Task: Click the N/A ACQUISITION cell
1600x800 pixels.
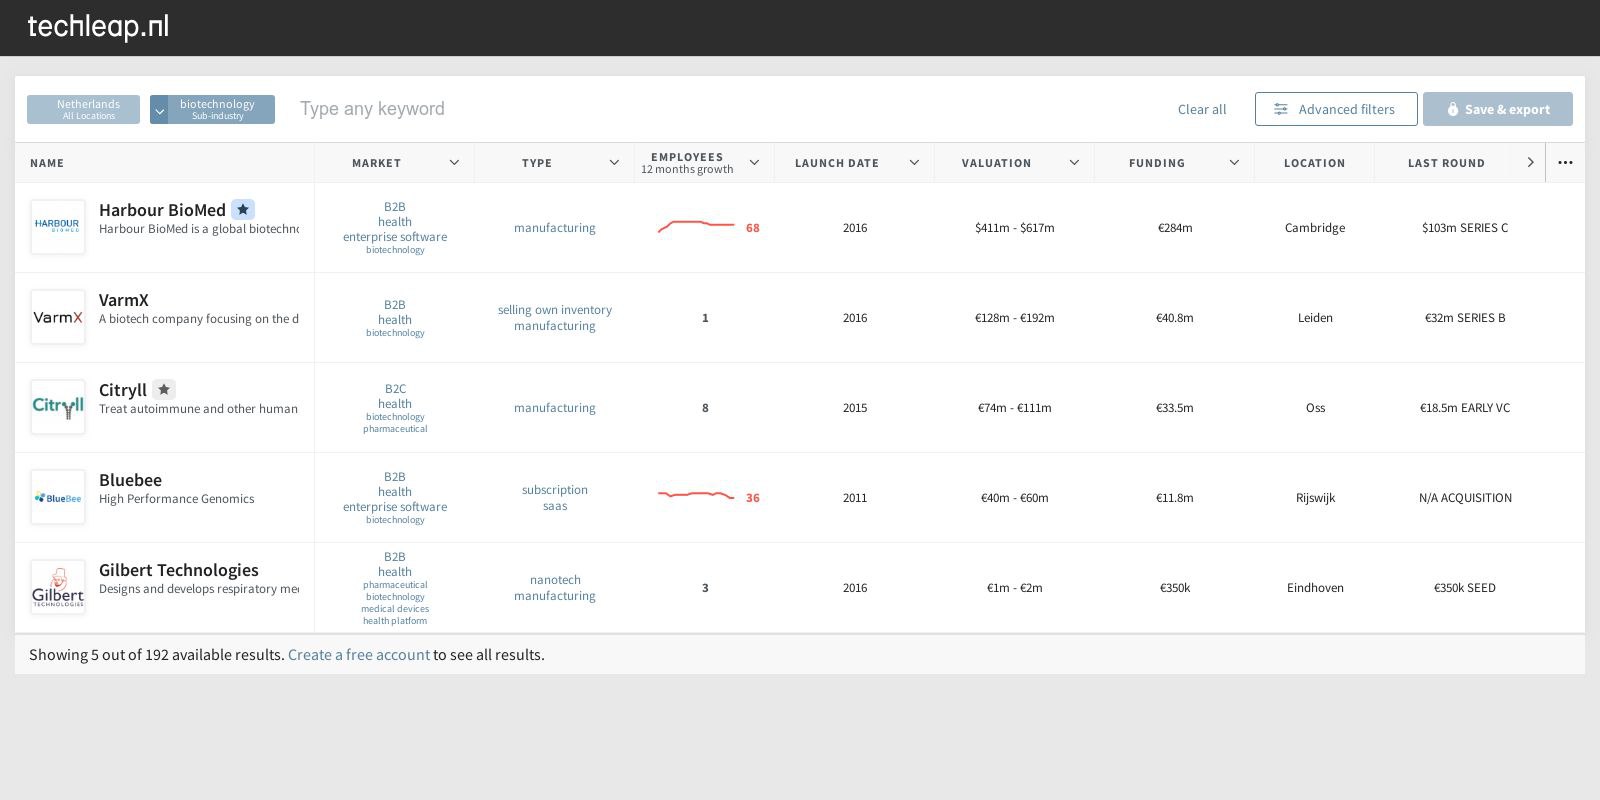Action: tap(1465, 498)
